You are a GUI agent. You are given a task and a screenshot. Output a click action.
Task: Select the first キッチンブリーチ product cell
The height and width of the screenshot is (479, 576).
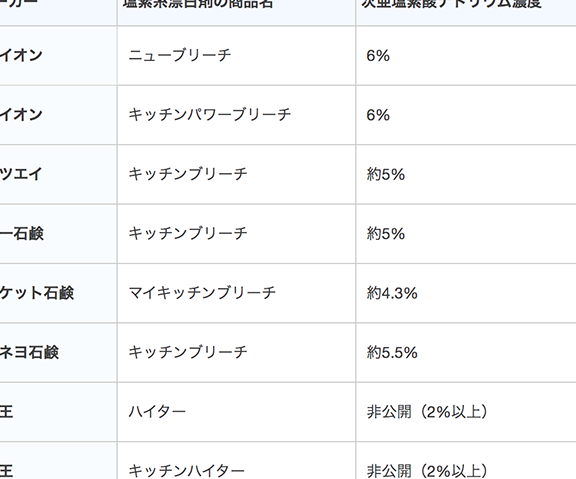click(236, 174)
